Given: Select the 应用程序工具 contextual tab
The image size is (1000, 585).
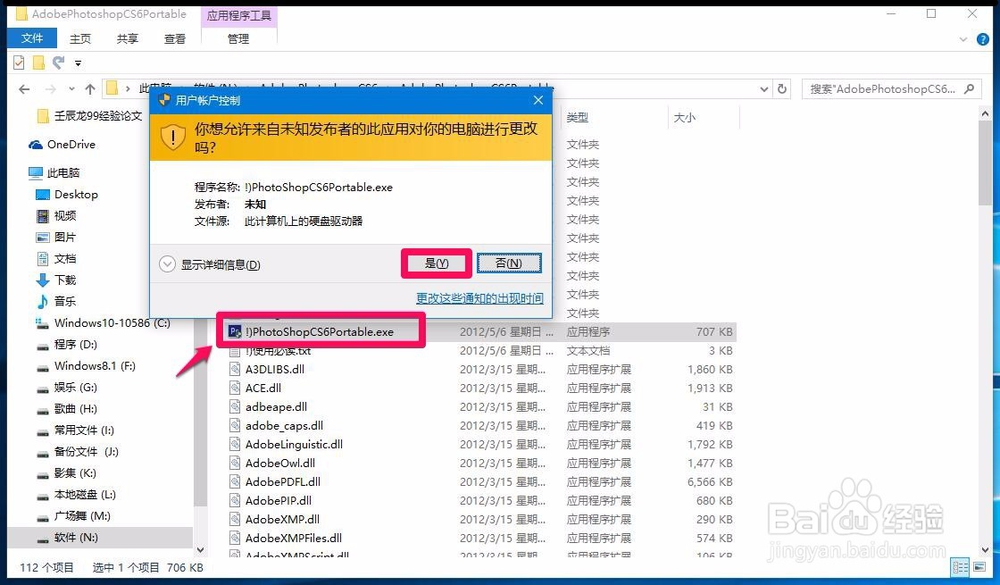Looking at the screenshot, I should tap(239, 15).
